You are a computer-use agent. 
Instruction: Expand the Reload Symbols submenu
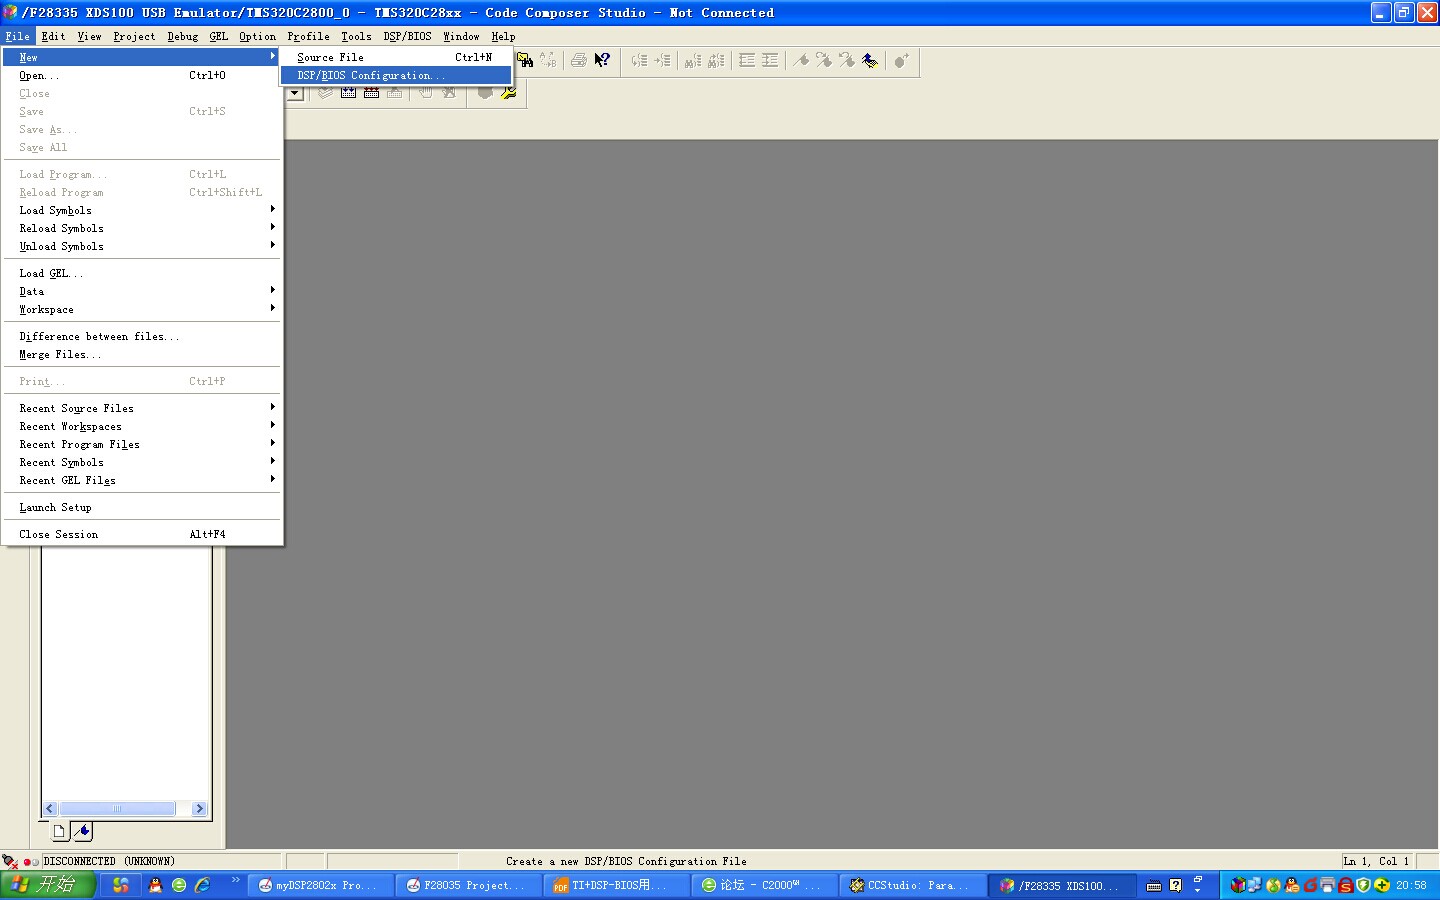(x=142, y=228)
